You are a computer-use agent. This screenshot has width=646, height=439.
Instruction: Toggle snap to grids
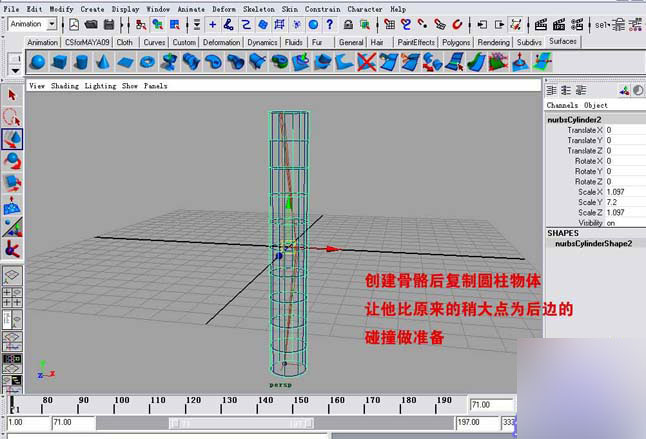tap(389, 25)
